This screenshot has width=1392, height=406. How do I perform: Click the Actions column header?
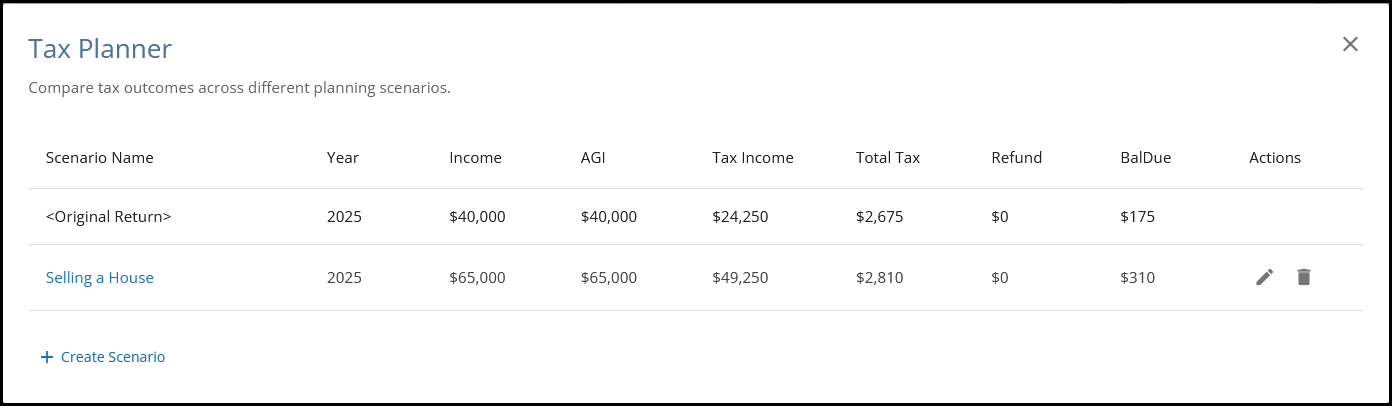tap(1275, 158)
